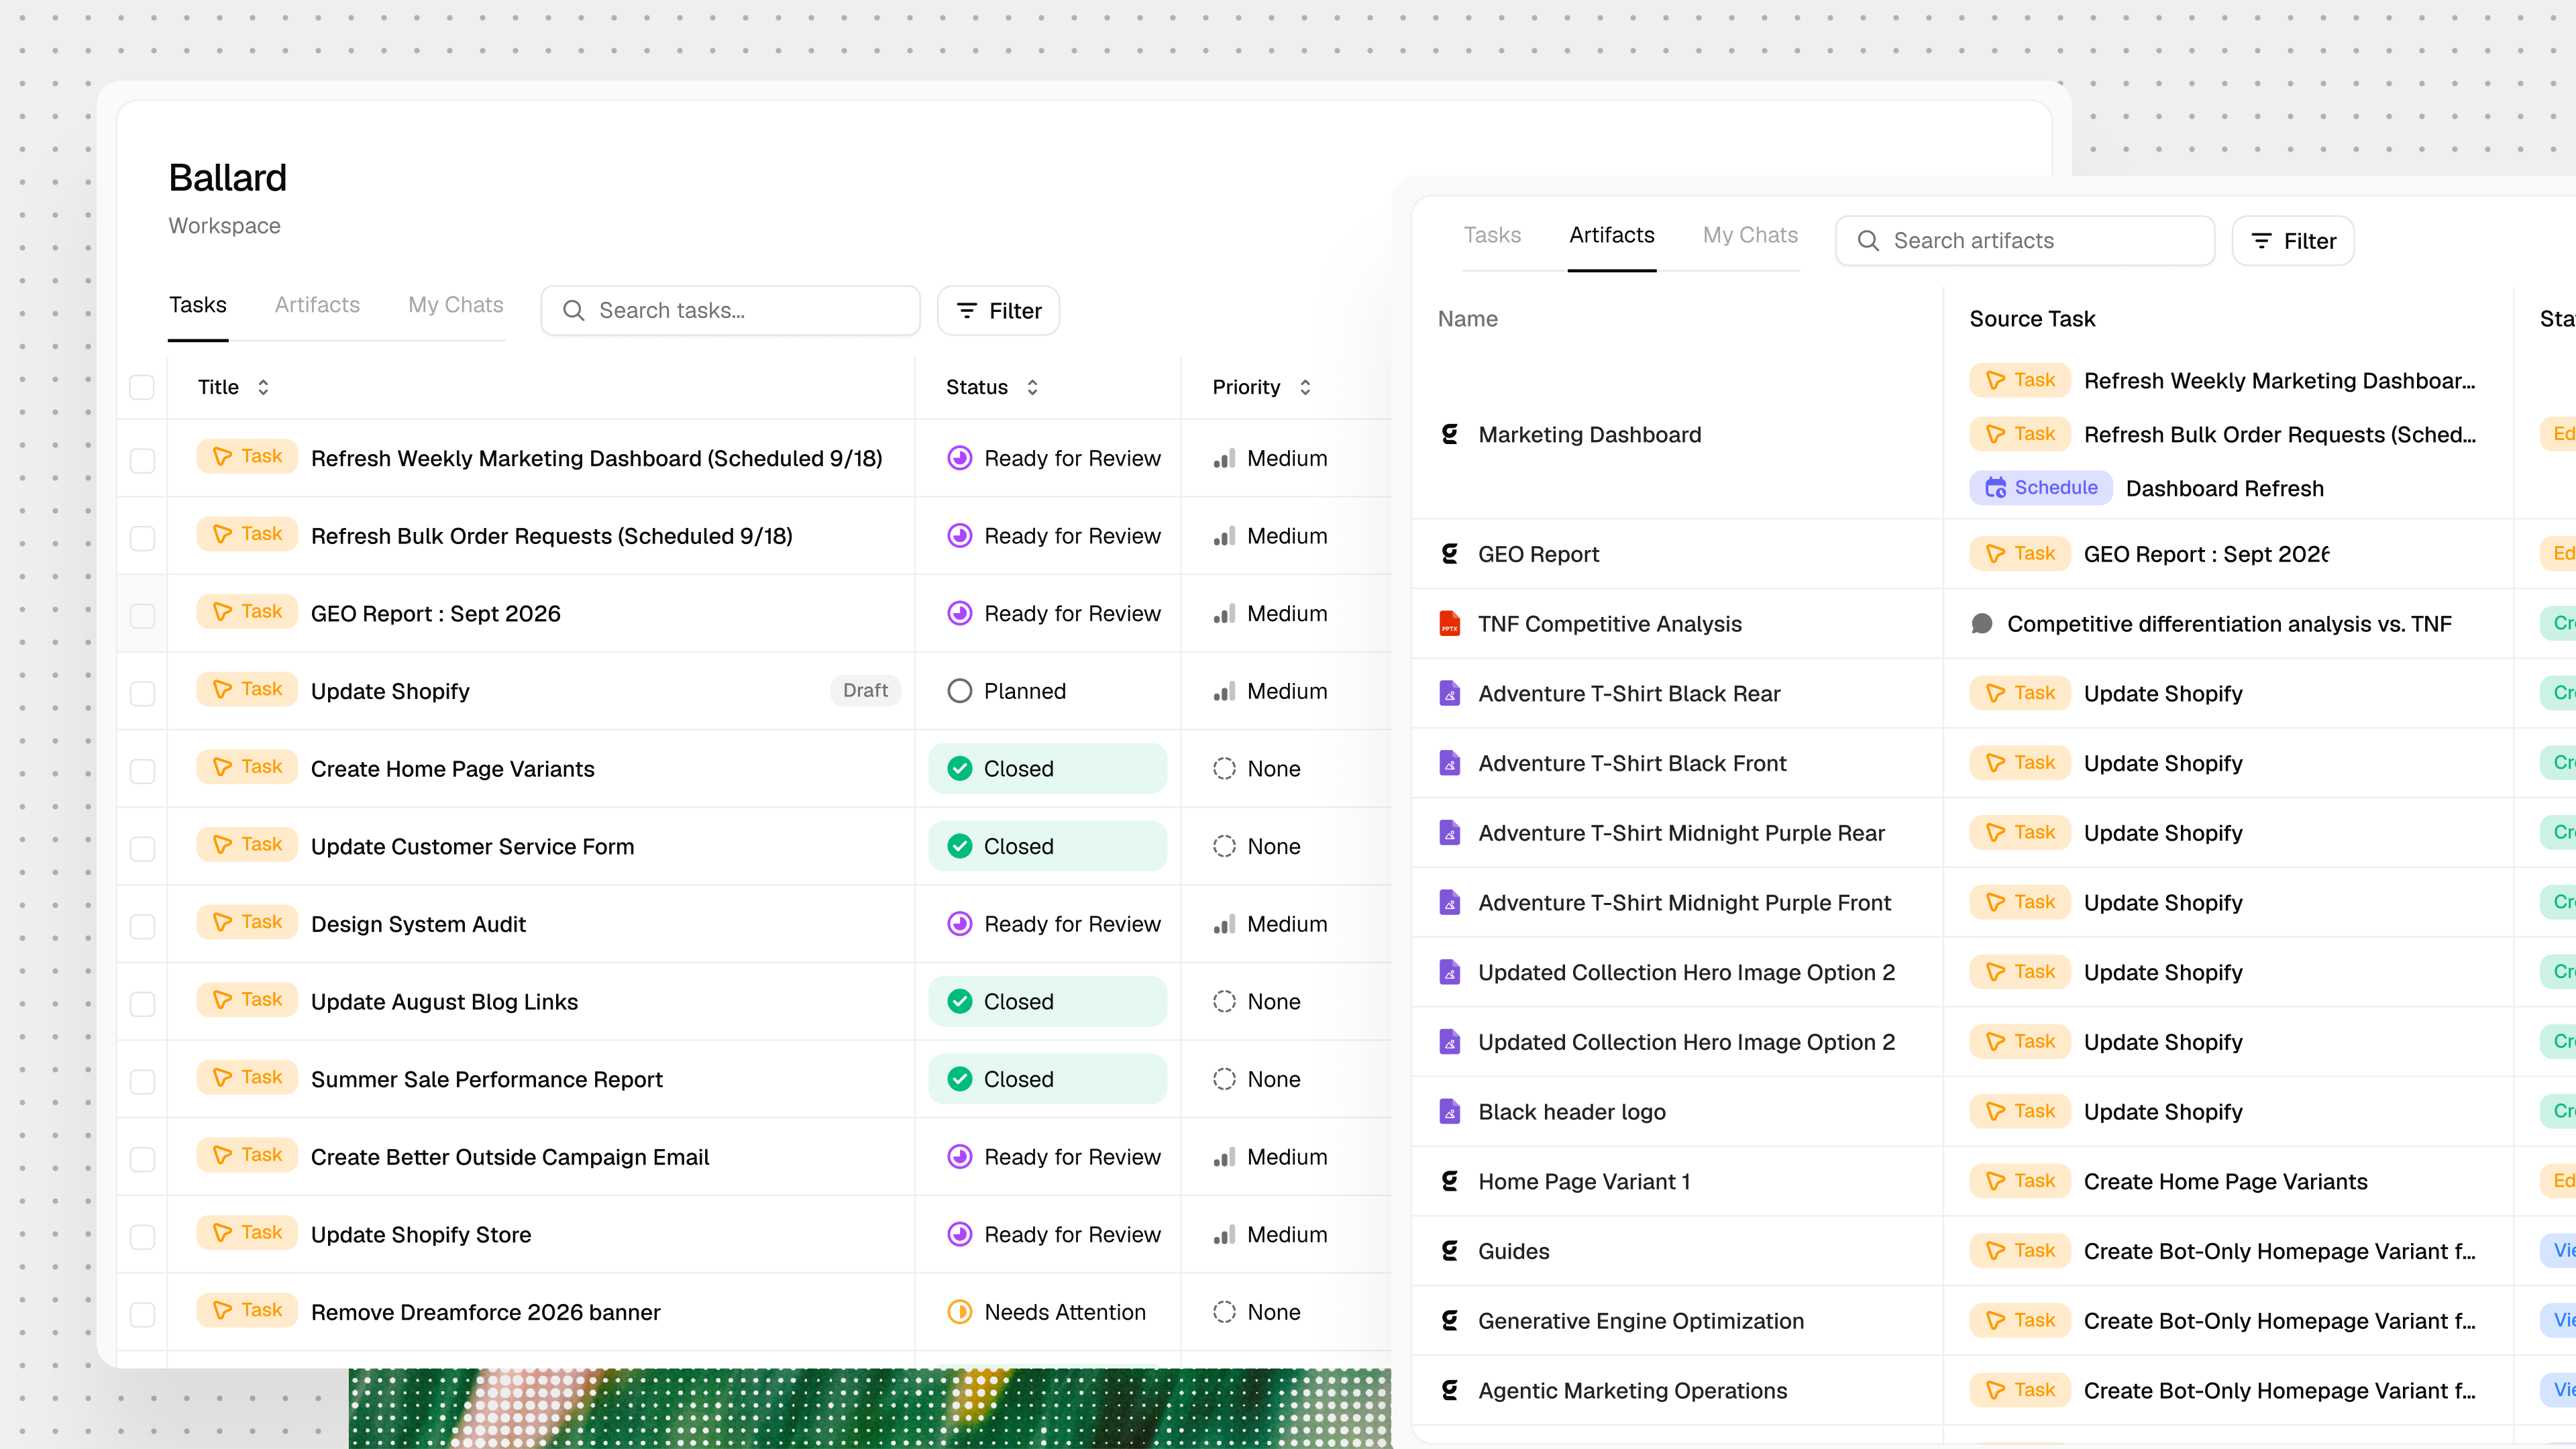Click the Ballard workspace title
The height and width of the screenshot is (1449, 2576).
tap(227, 178)
